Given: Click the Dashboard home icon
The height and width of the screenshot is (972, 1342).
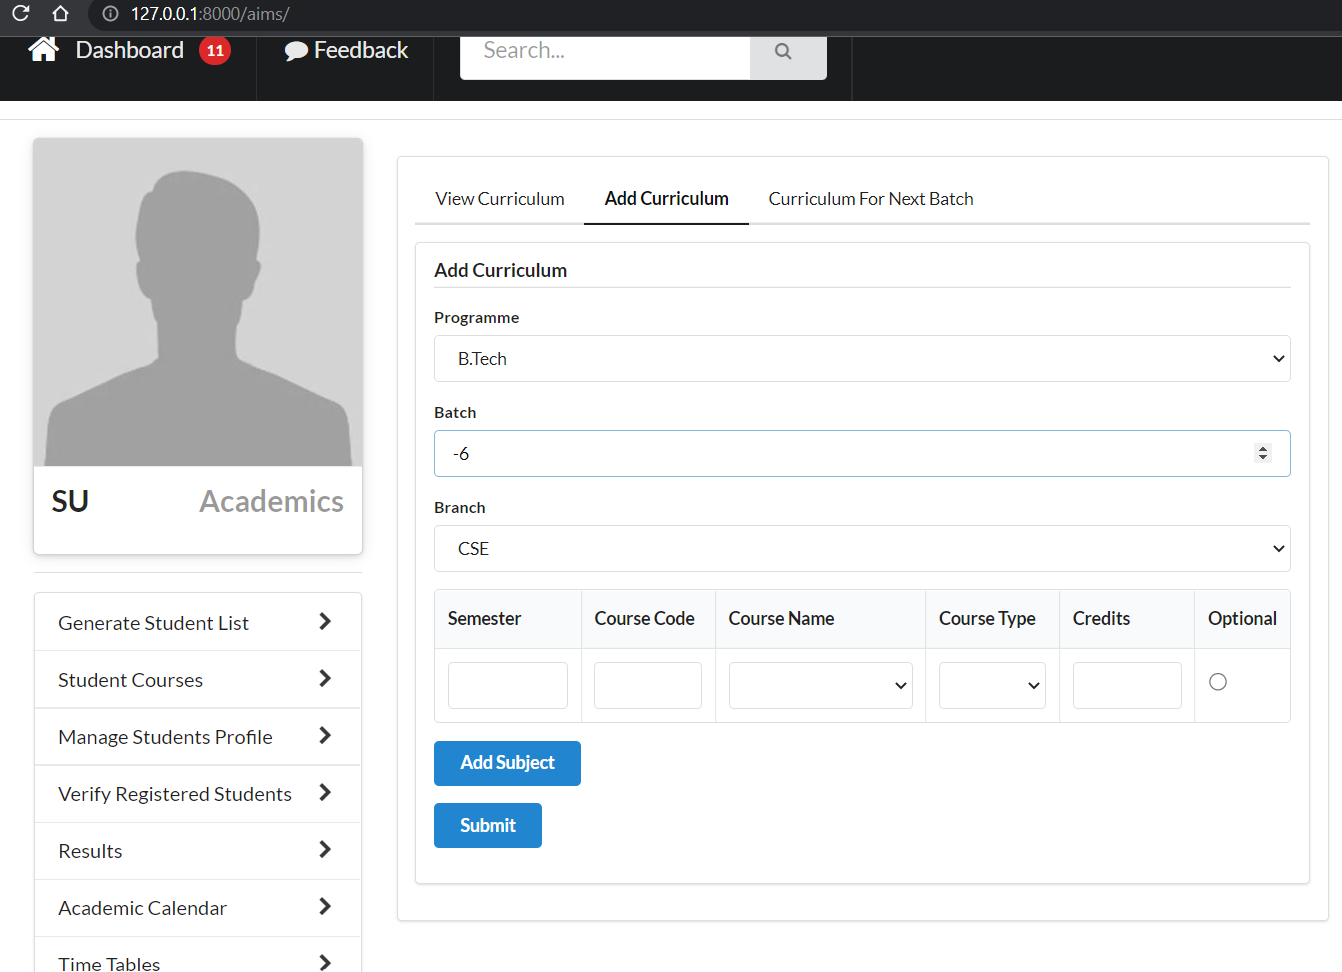Looking at the screenshot, I should [43, 49].
